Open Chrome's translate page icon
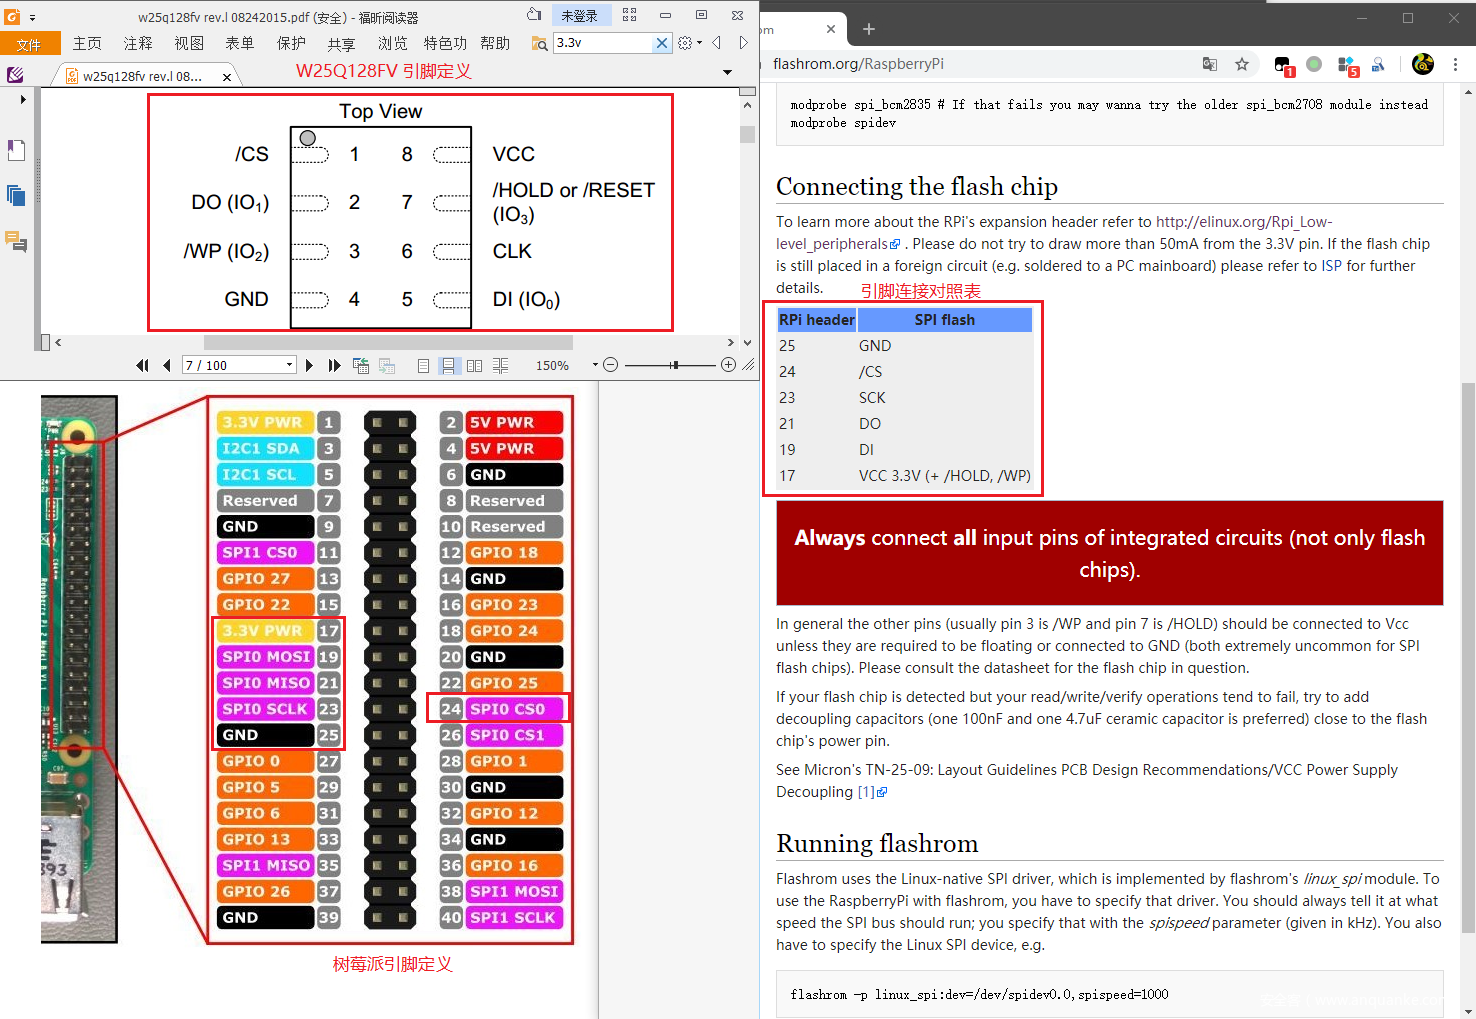Image resolution: width=1476 pixels, height=1019 pixels. 1210,64
